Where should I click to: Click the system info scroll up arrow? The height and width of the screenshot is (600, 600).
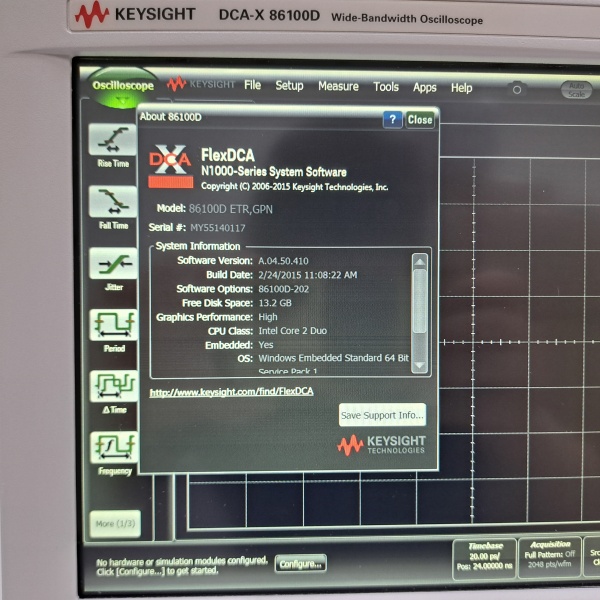420,262
